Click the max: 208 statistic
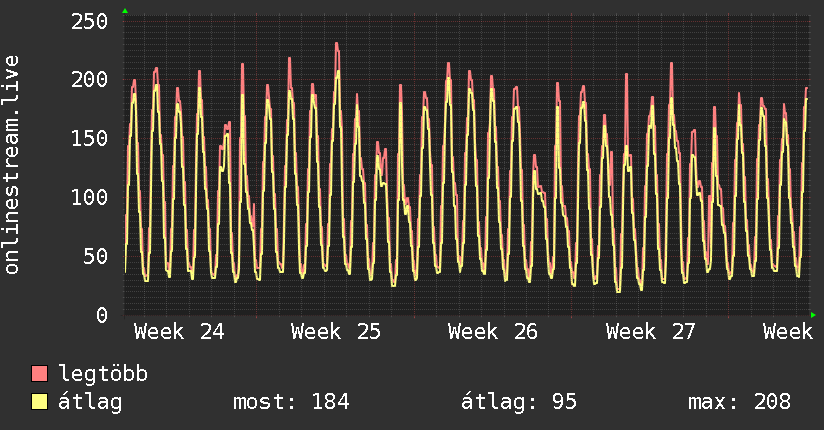The image size is (824, 430). 739,402
